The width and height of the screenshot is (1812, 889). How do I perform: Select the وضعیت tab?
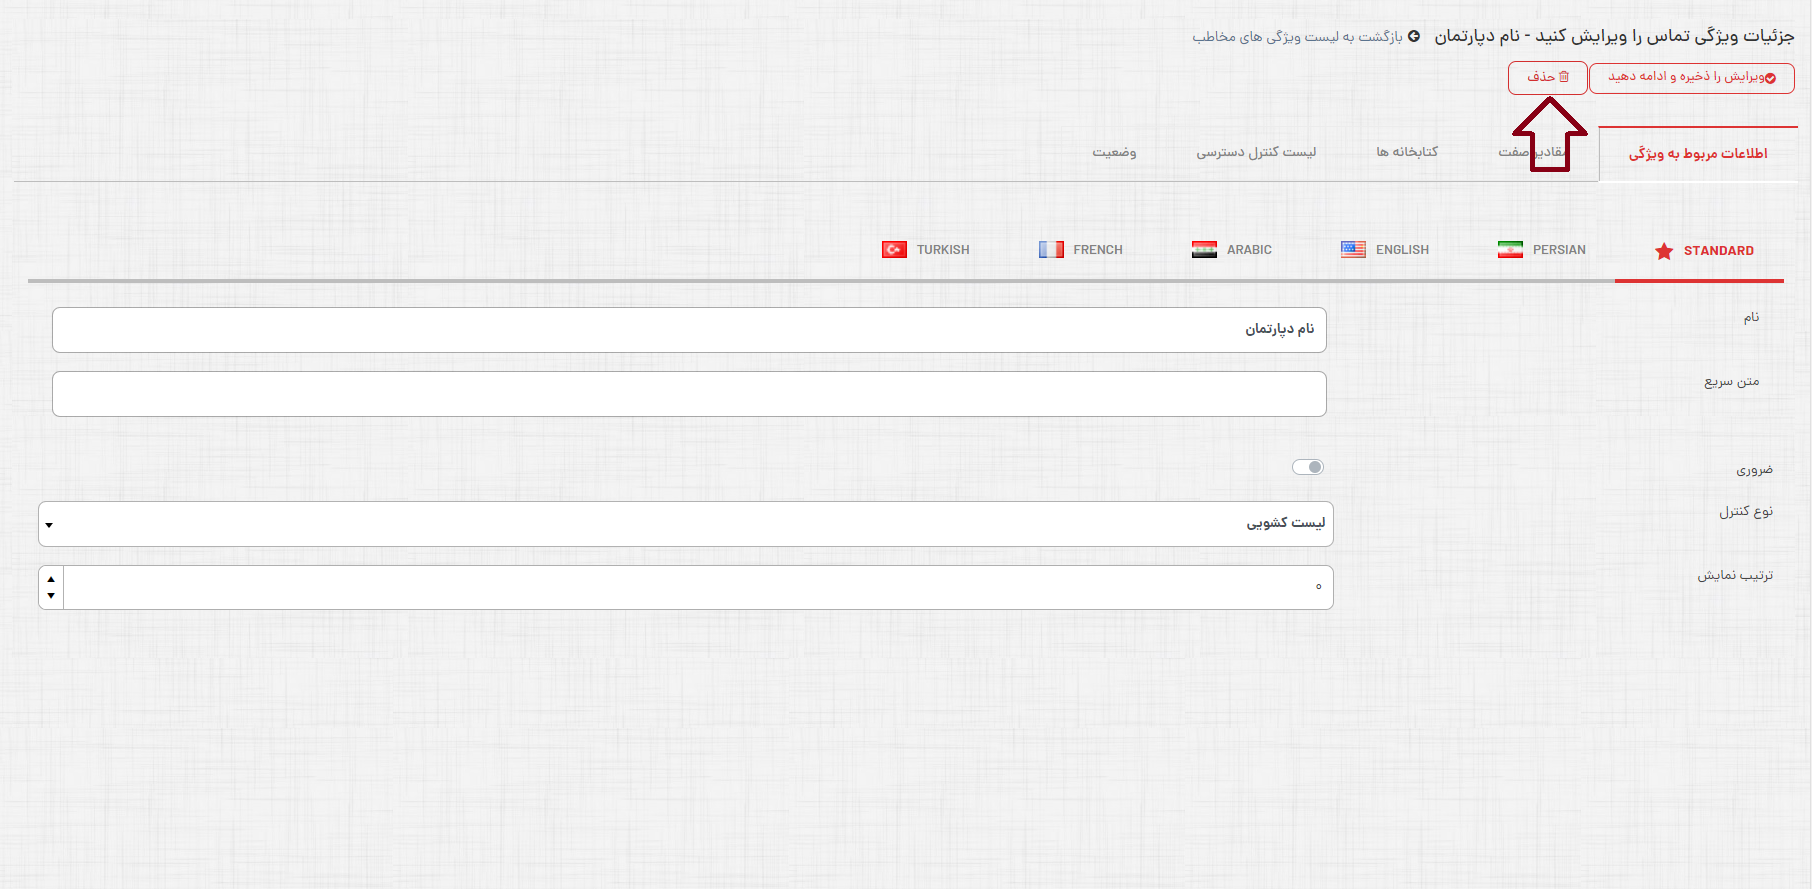[1114, 152]
